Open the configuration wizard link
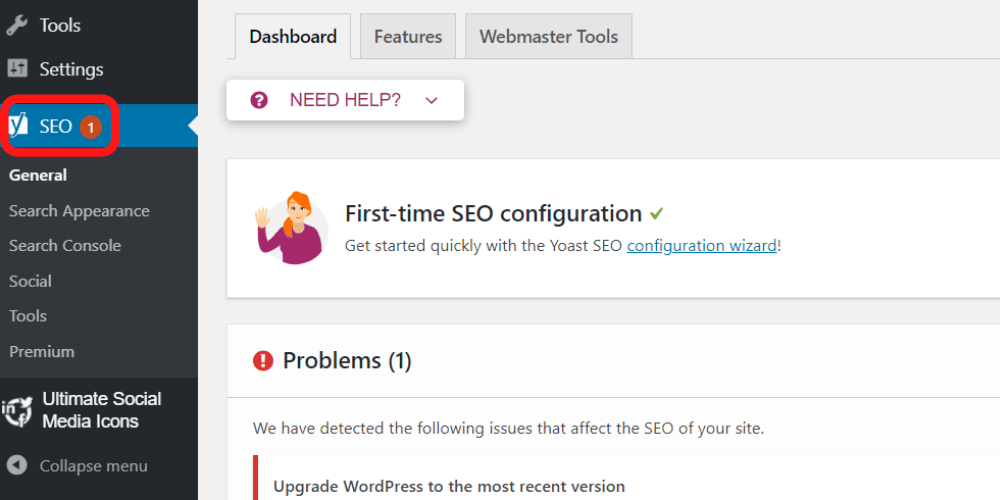 (701, 245)
